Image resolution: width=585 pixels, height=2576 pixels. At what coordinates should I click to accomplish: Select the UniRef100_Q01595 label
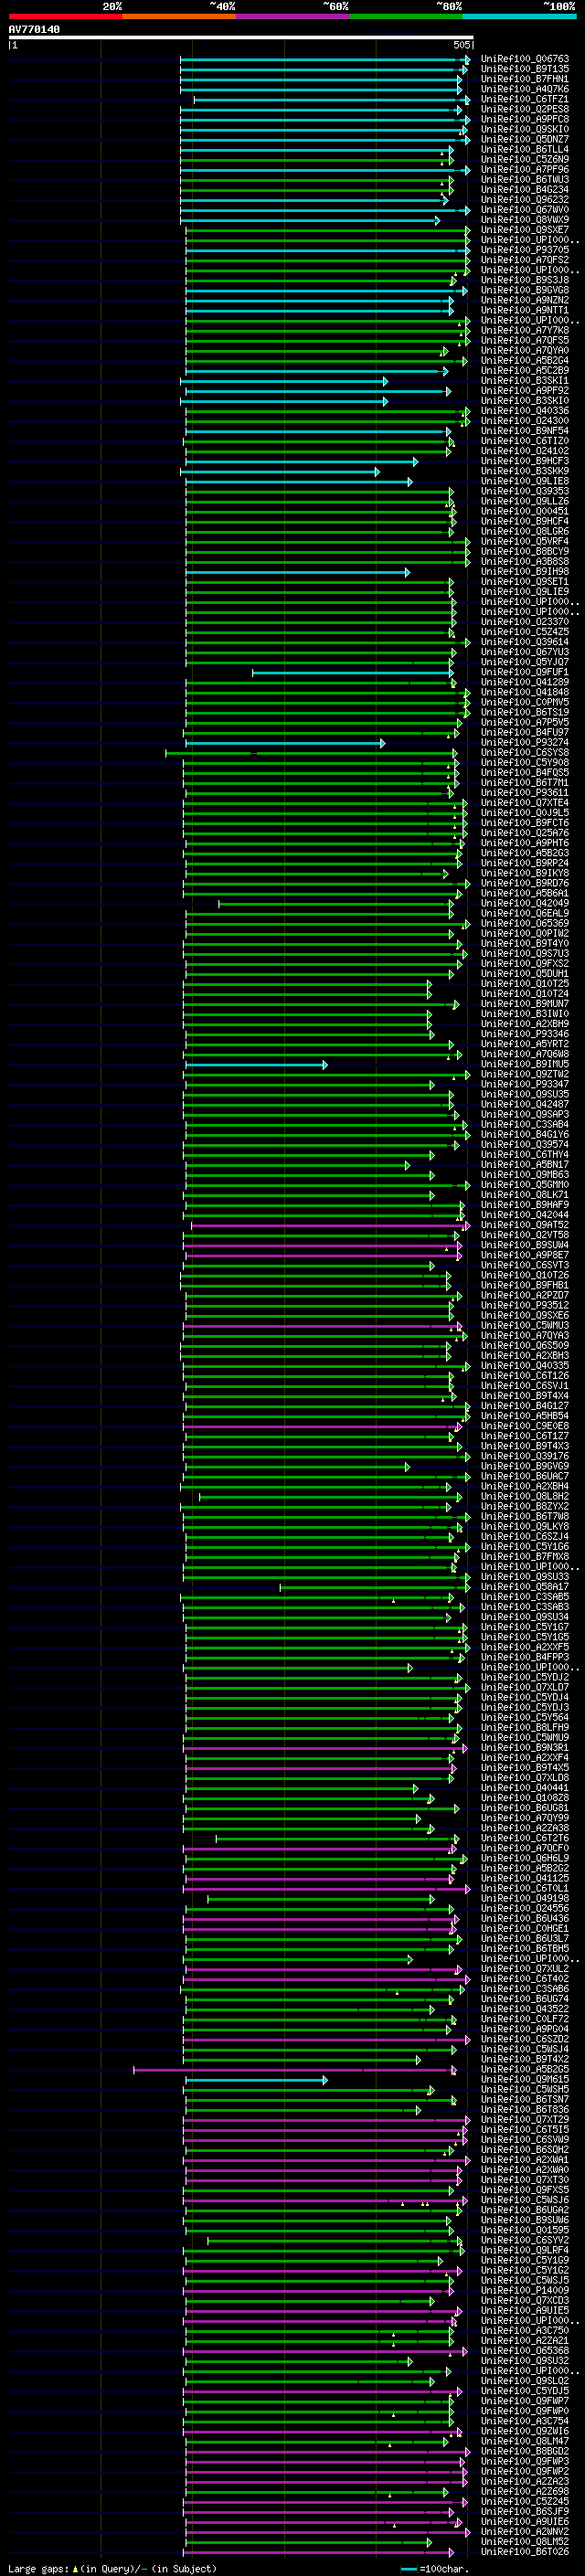525,2229
